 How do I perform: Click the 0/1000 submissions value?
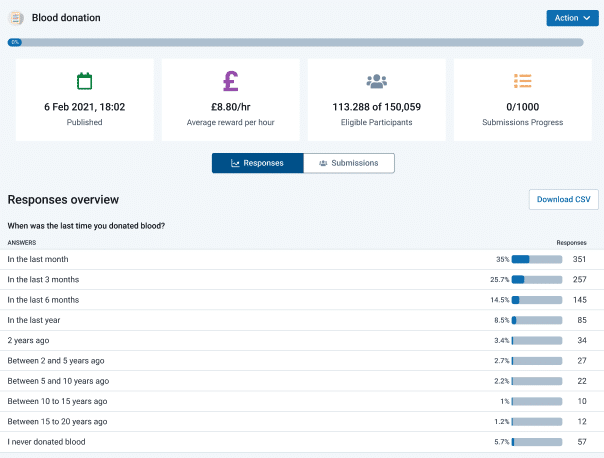[522, 107]
